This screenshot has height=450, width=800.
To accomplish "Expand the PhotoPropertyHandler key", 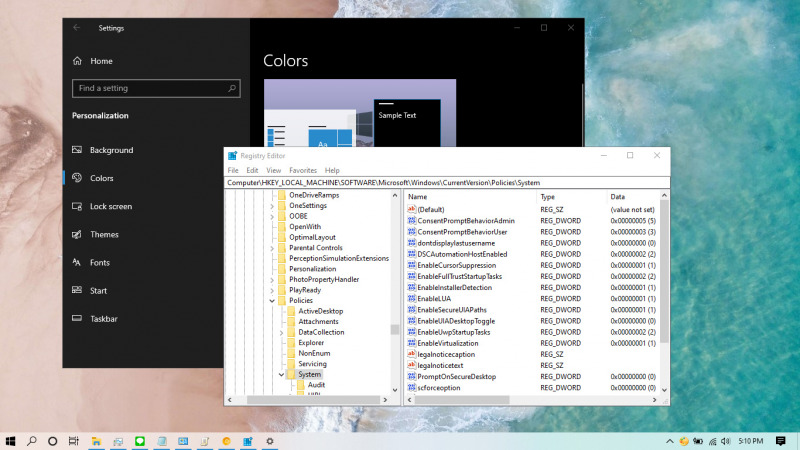I will click(272, 280).
